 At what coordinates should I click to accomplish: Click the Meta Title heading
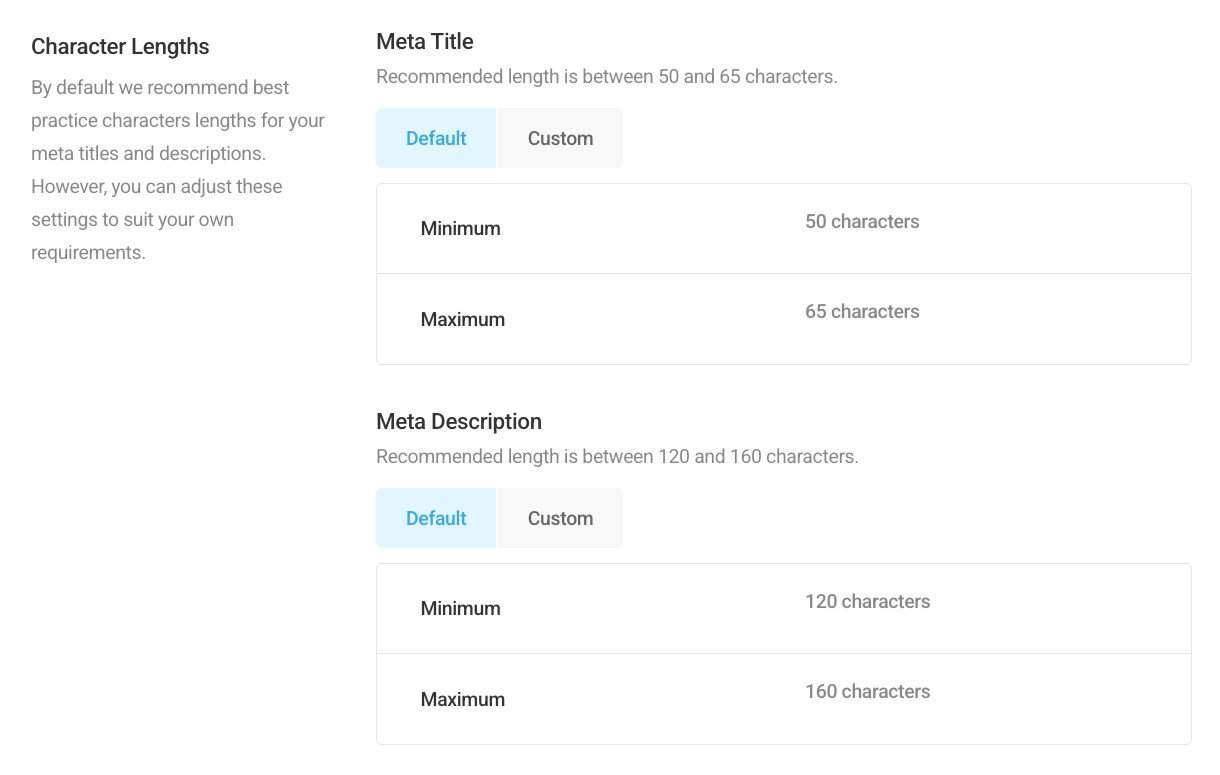[x=424, y=41]
